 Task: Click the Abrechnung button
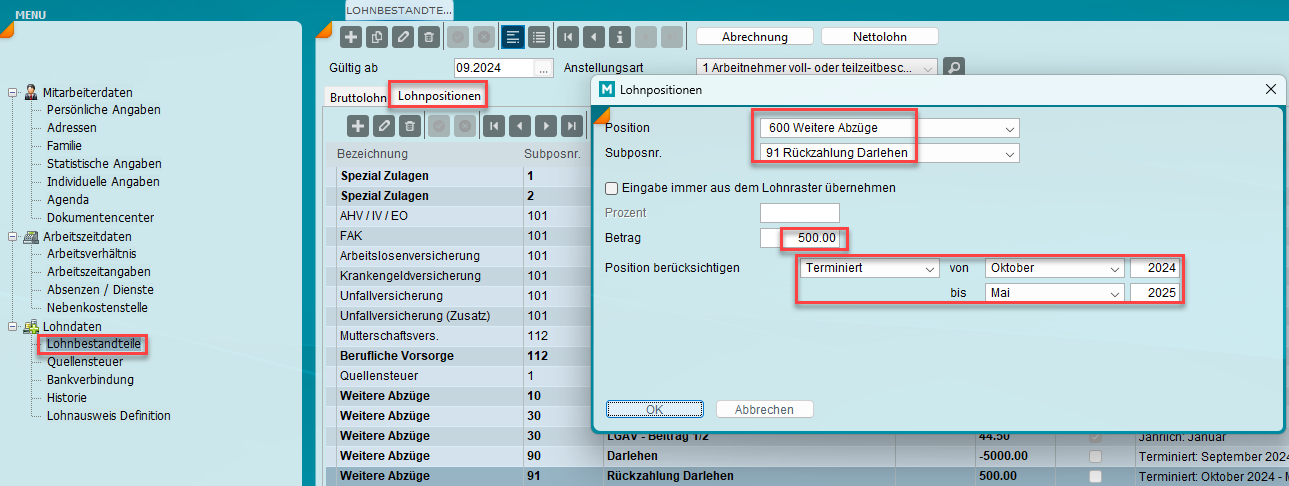point(754,37)
